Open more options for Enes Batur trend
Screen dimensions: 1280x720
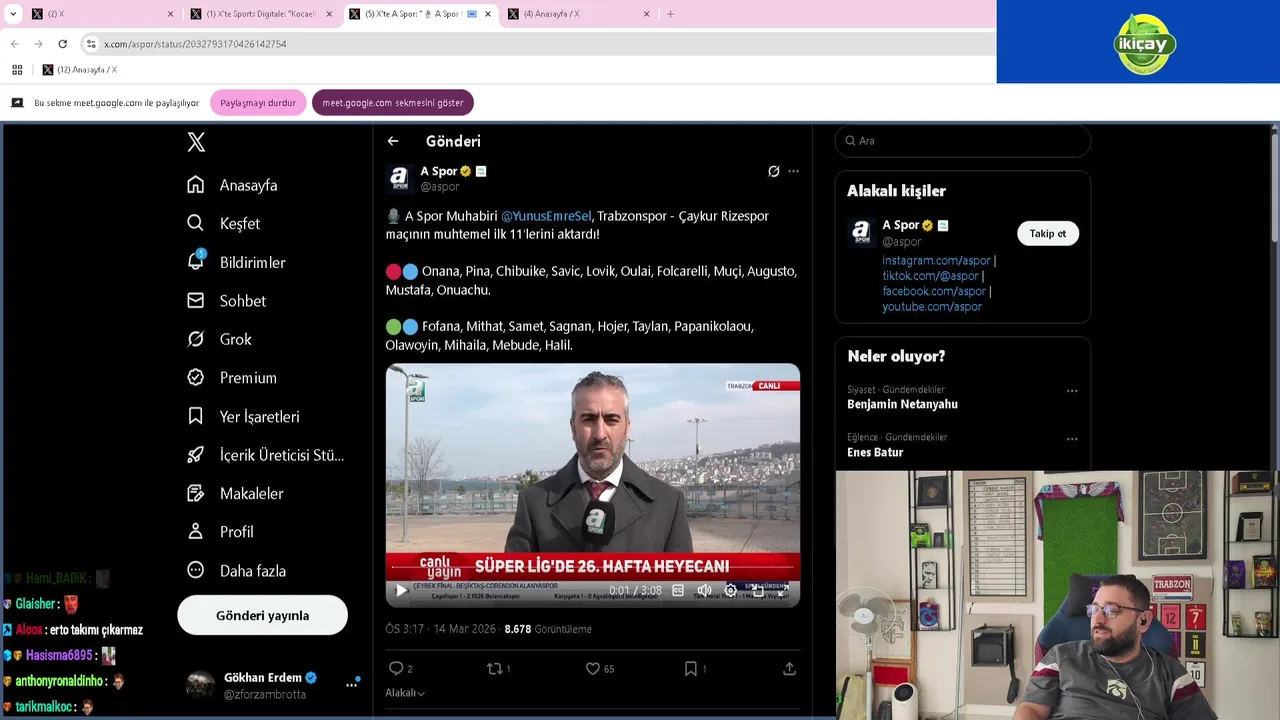point(1072,439)
